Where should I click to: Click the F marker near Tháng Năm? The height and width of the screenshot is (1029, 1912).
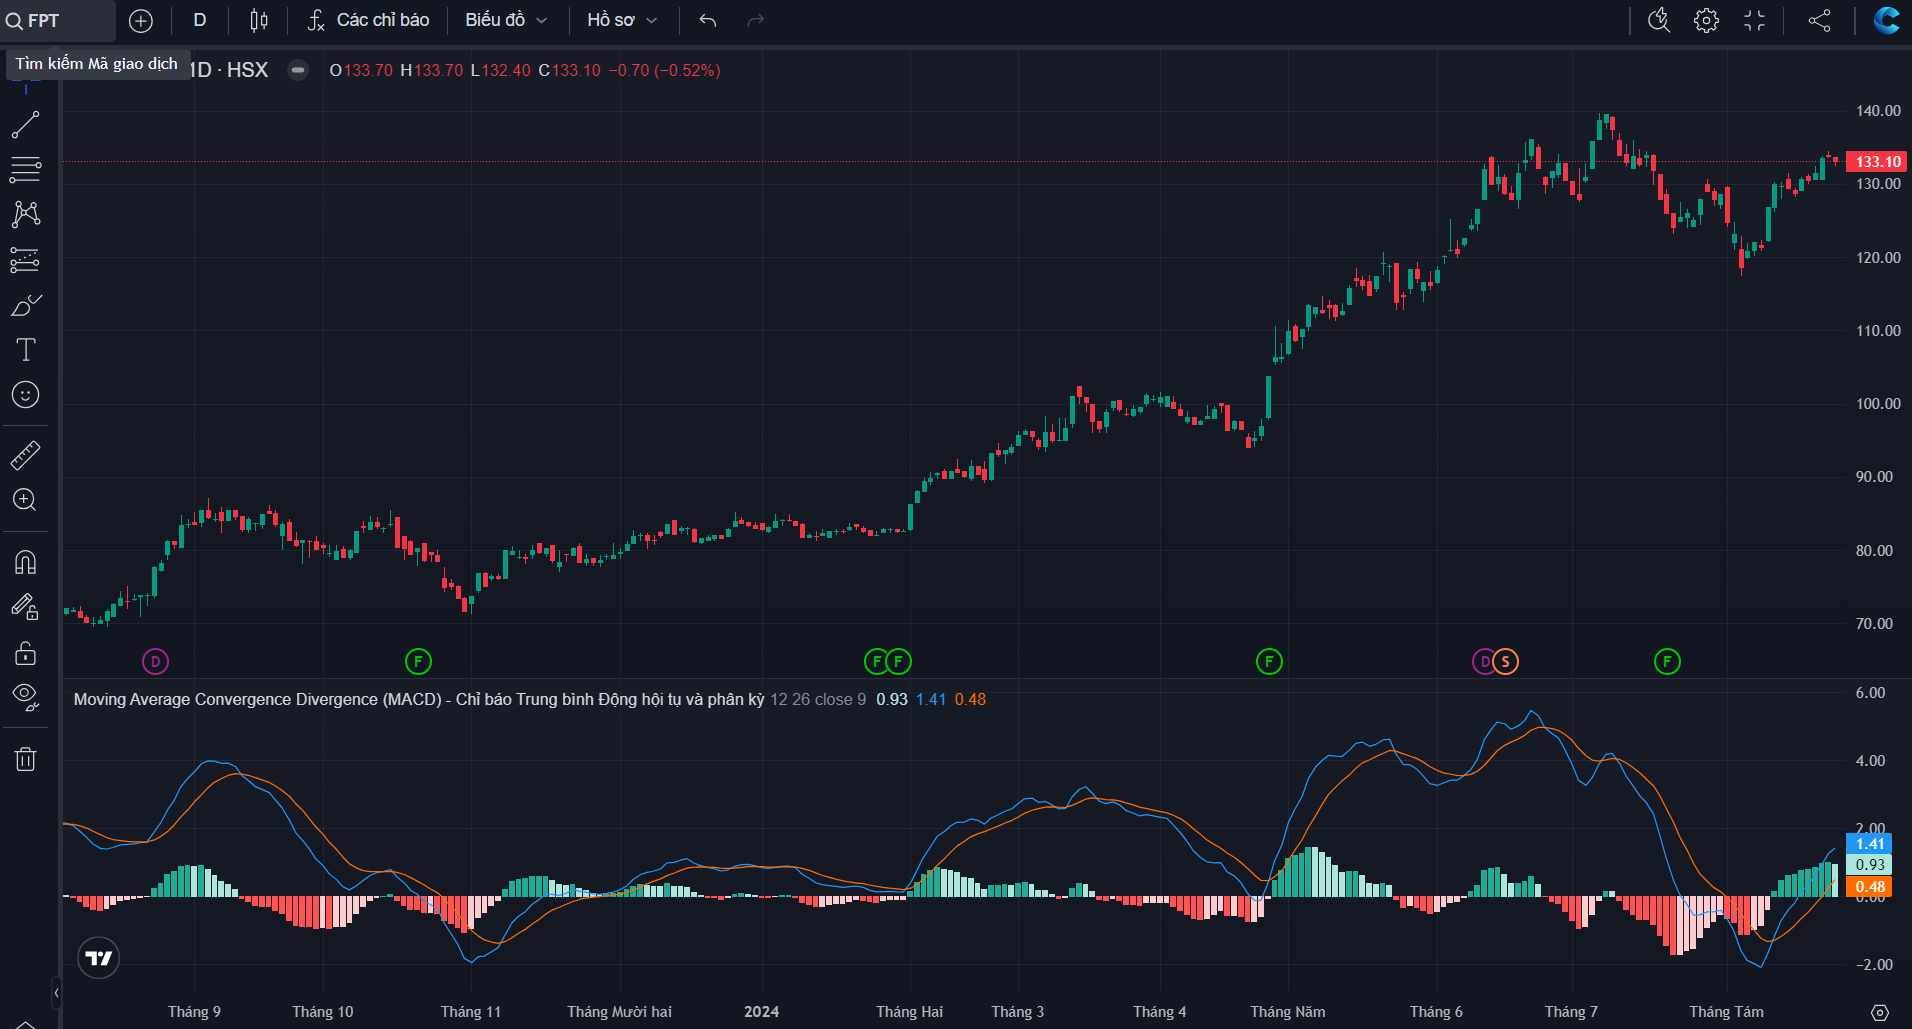tap(1269, 661)
